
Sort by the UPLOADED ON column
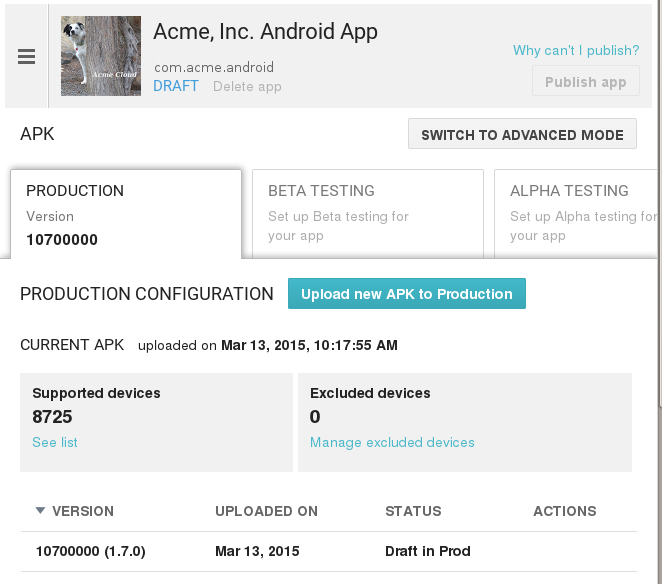point(266,511)
